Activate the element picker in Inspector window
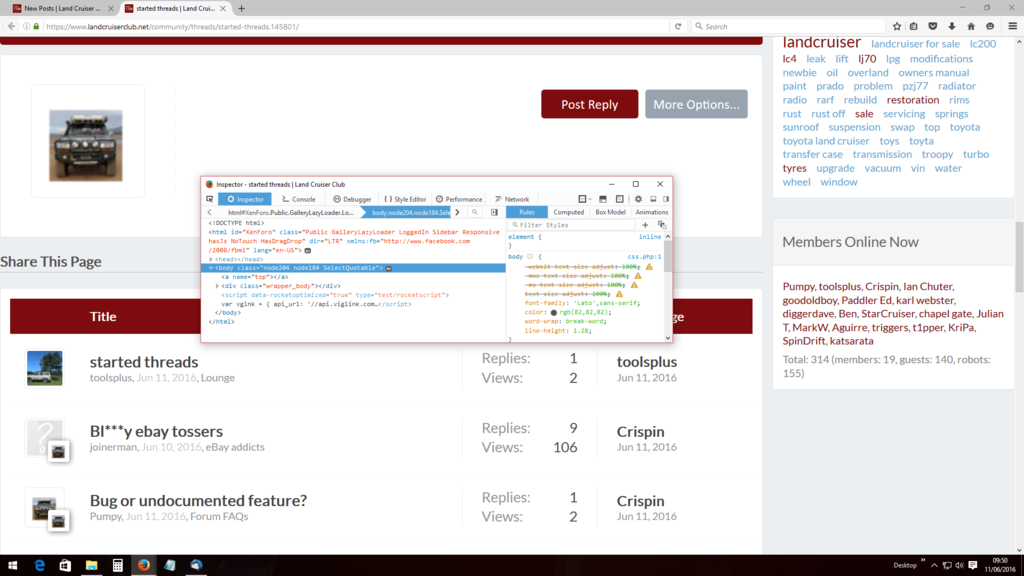 click(210, 199)
